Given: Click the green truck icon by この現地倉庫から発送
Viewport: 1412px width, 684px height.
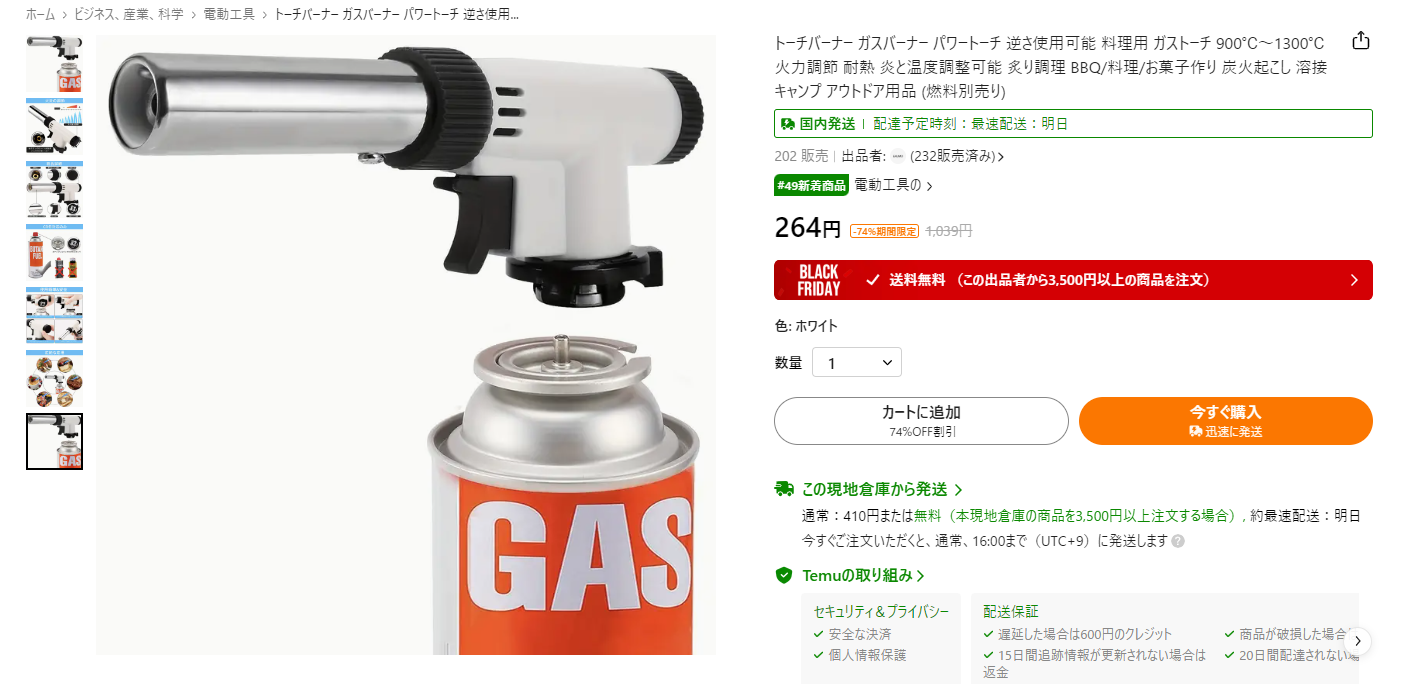Looking at the screenshot, I should click(784, 489).
